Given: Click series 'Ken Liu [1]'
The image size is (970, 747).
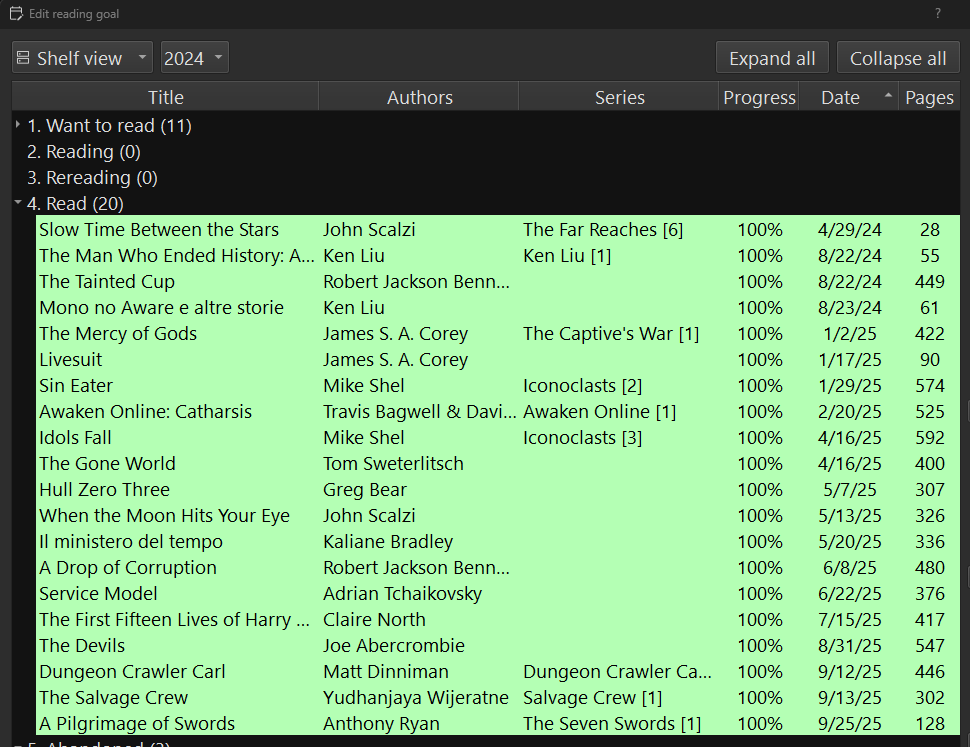Looking at the screenshot, I should (567, 255).
